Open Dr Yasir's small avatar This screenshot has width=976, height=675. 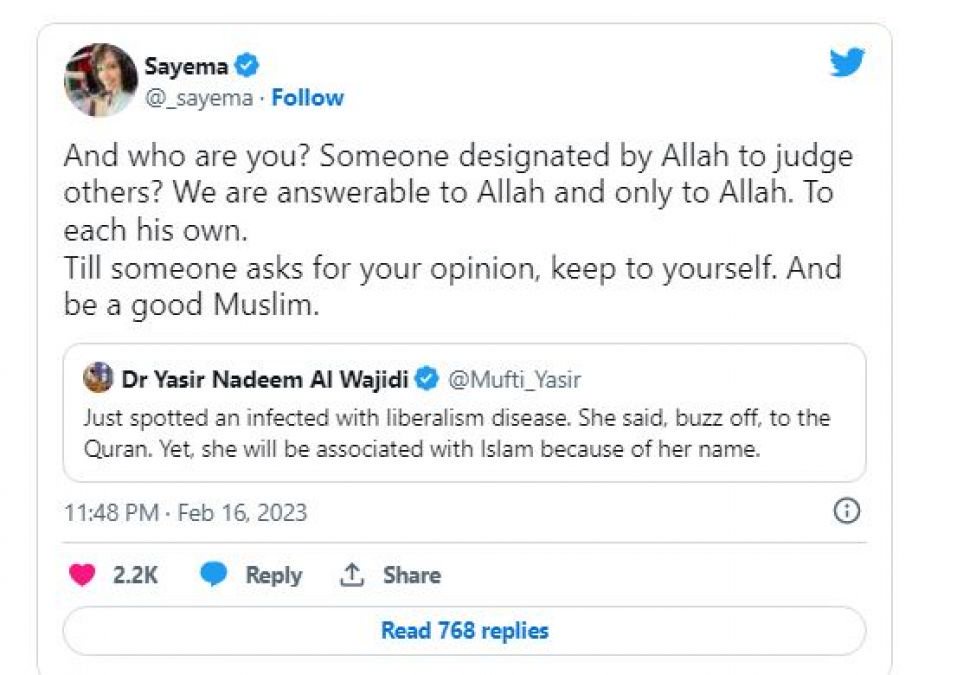point(98,379)
